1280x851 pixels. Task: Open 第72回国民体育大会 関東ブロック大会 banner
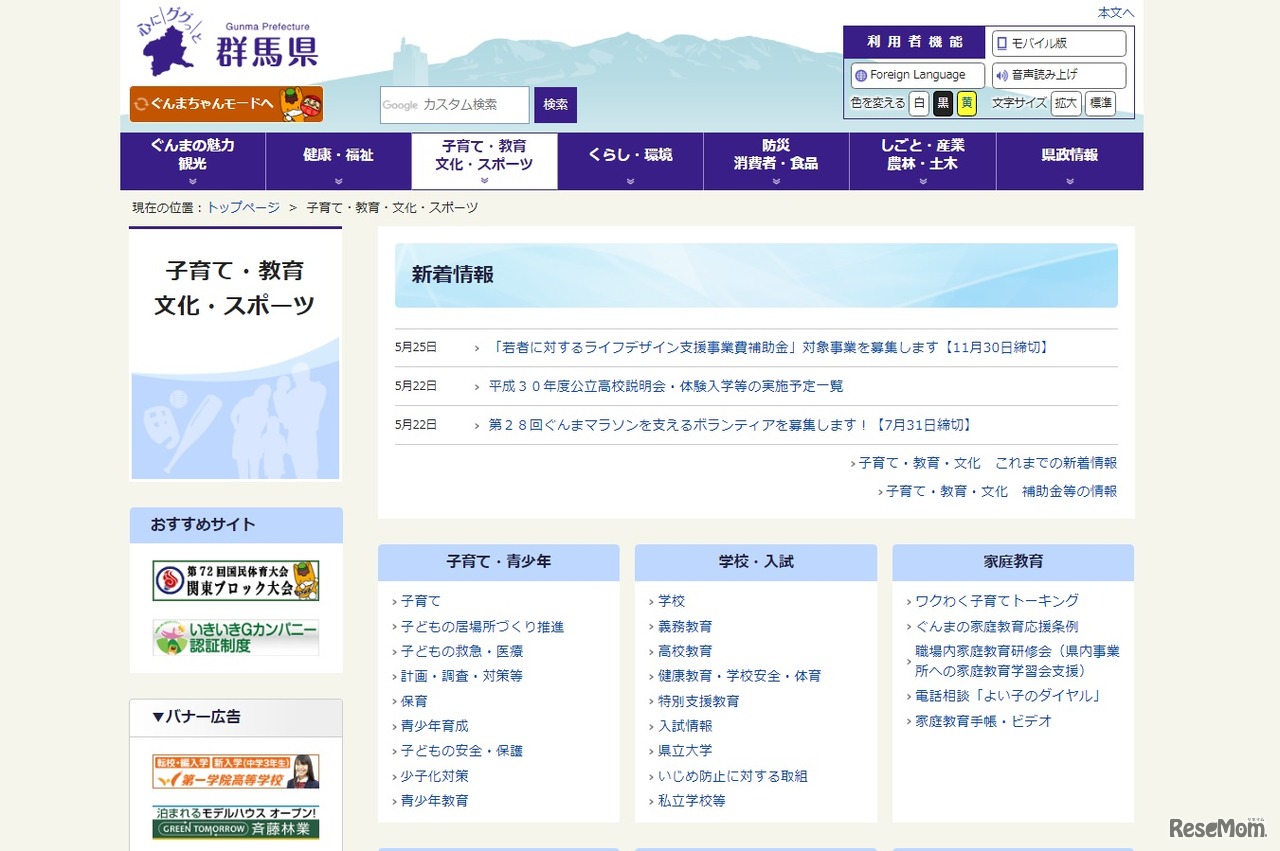tap(236, 581)
